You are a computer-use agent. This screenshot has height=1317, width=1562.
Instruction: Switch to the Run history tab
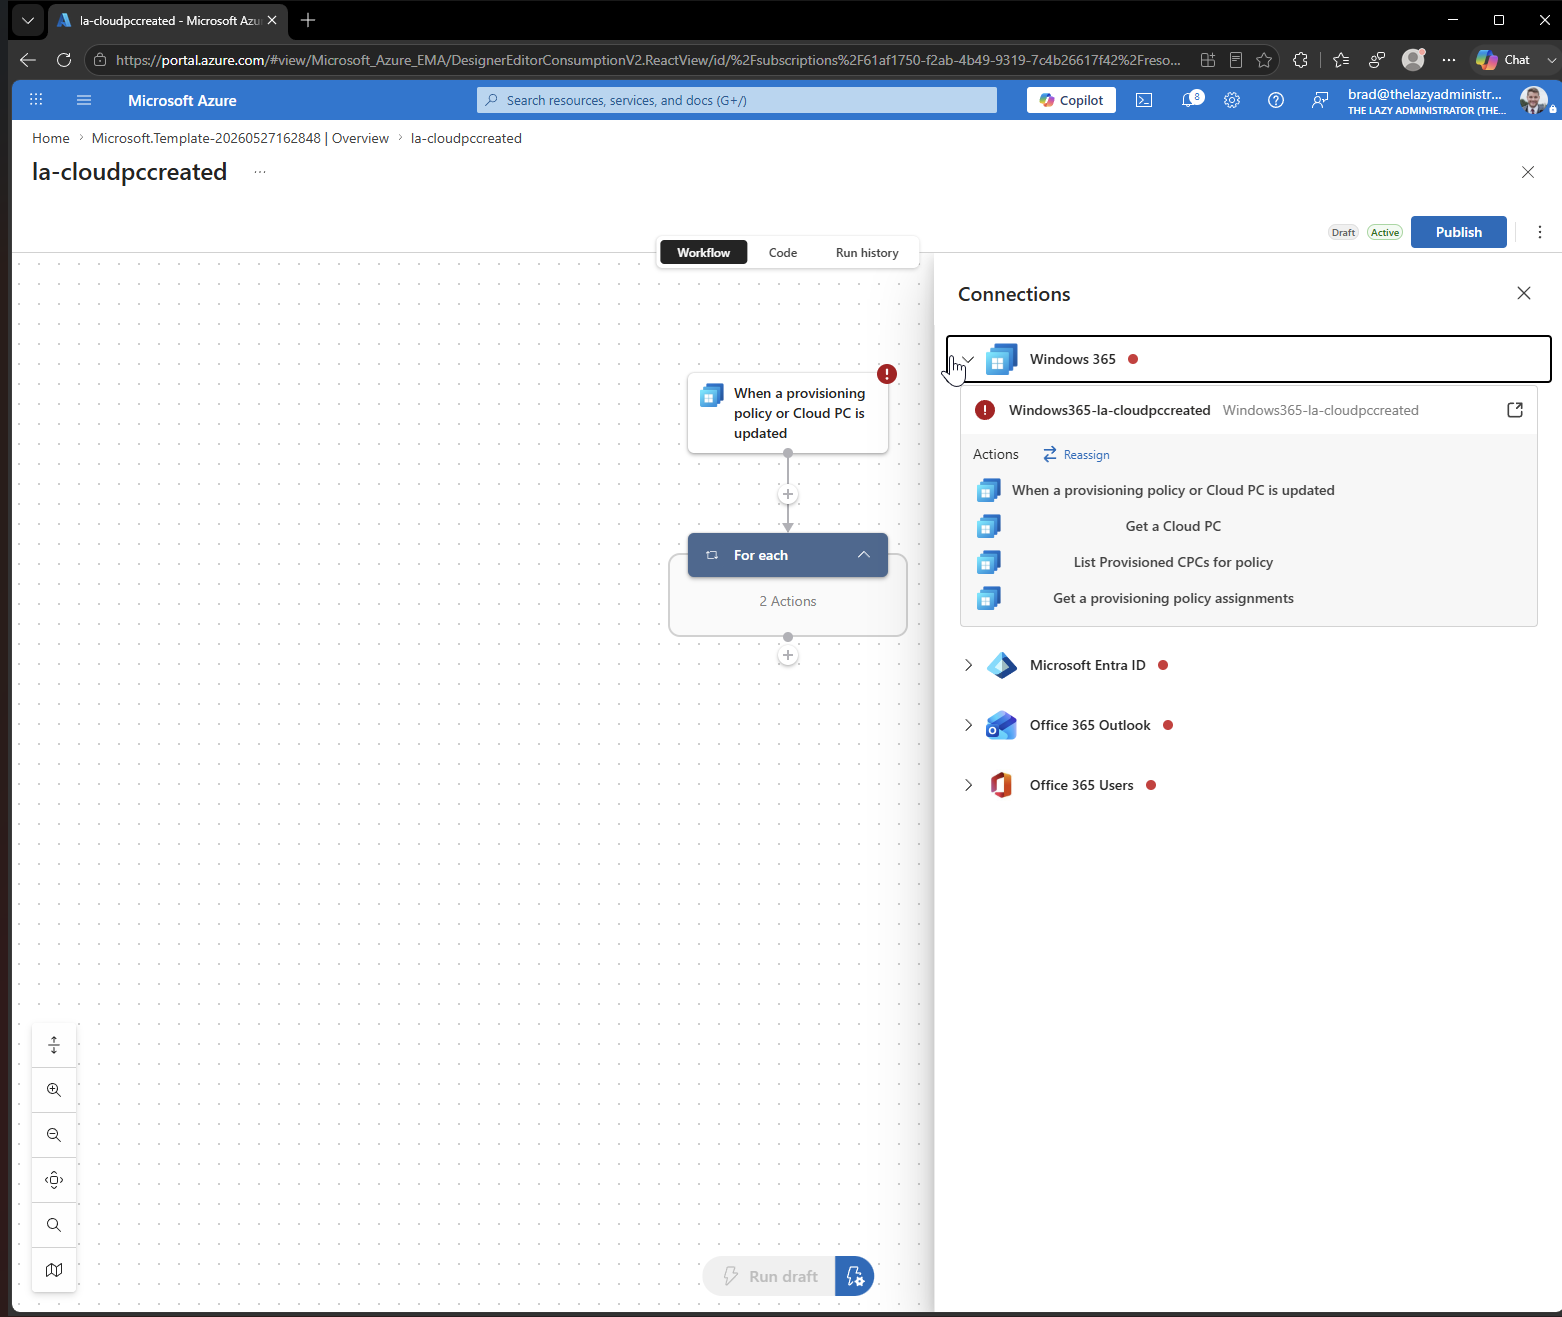coord(867,253)
